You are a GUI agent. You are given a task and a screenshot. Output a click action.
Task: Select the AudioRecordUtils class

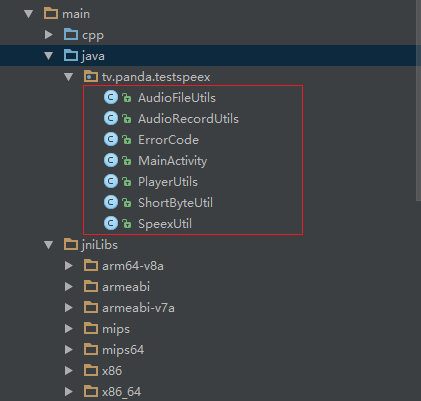point(188,119)
